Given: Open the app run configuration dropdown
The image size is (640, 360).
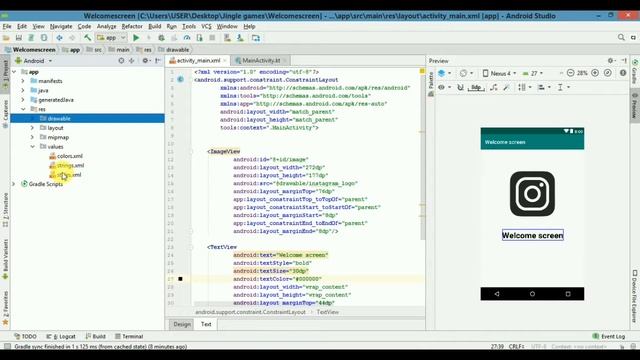Looking at the screenshot, I should pyautogui.click(x=111, y=38).
